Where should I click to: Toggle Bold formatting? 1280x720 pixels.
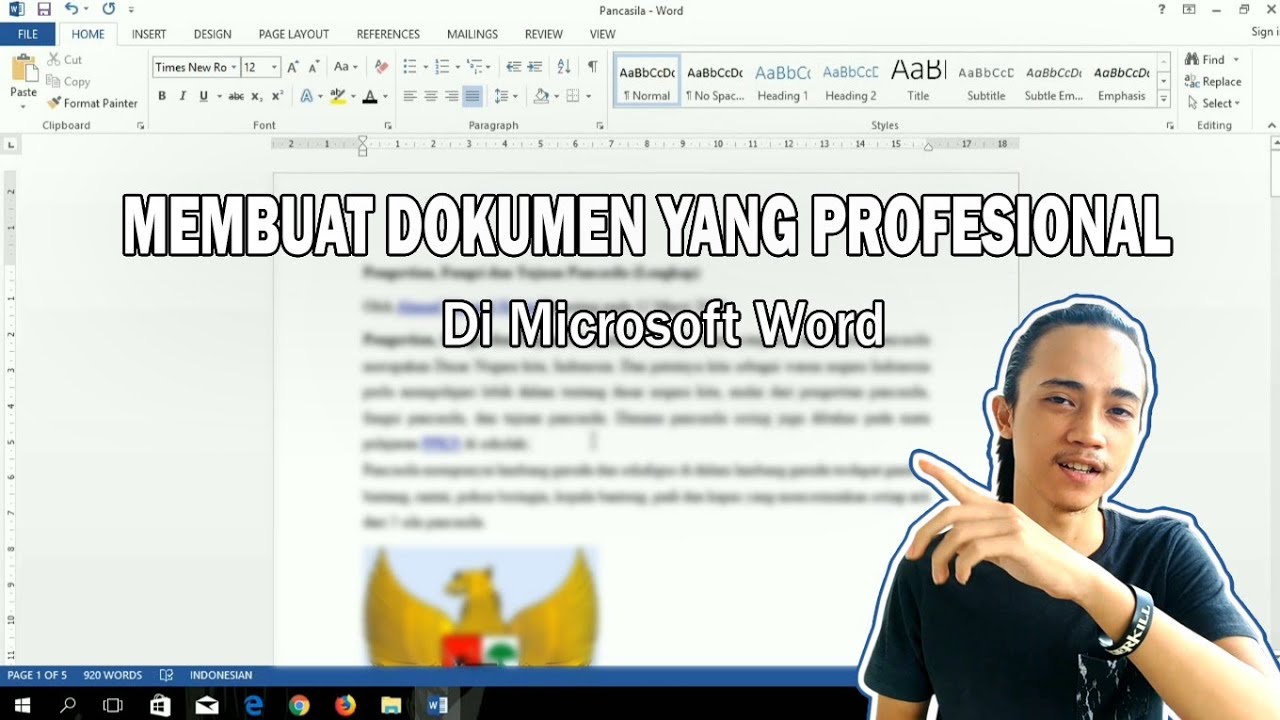(162, 96)
